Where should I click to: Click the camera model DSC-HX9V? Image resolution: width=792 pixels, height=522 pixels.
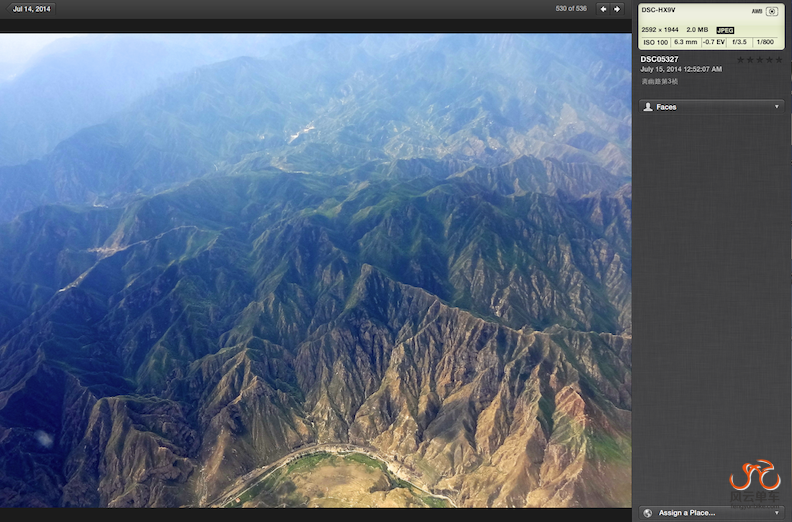point(658,10)
